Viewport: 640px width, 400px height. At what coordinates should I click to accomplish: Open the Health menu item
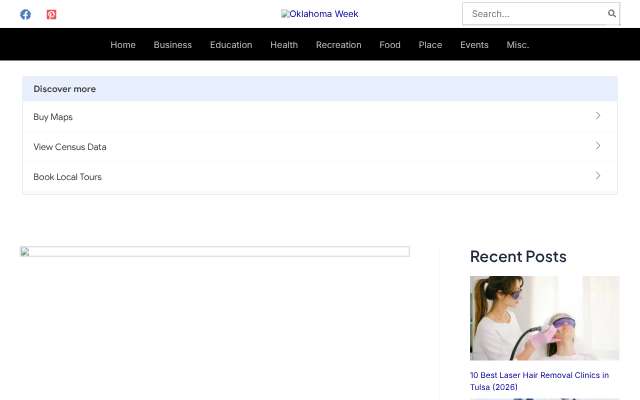pos(284,45)
